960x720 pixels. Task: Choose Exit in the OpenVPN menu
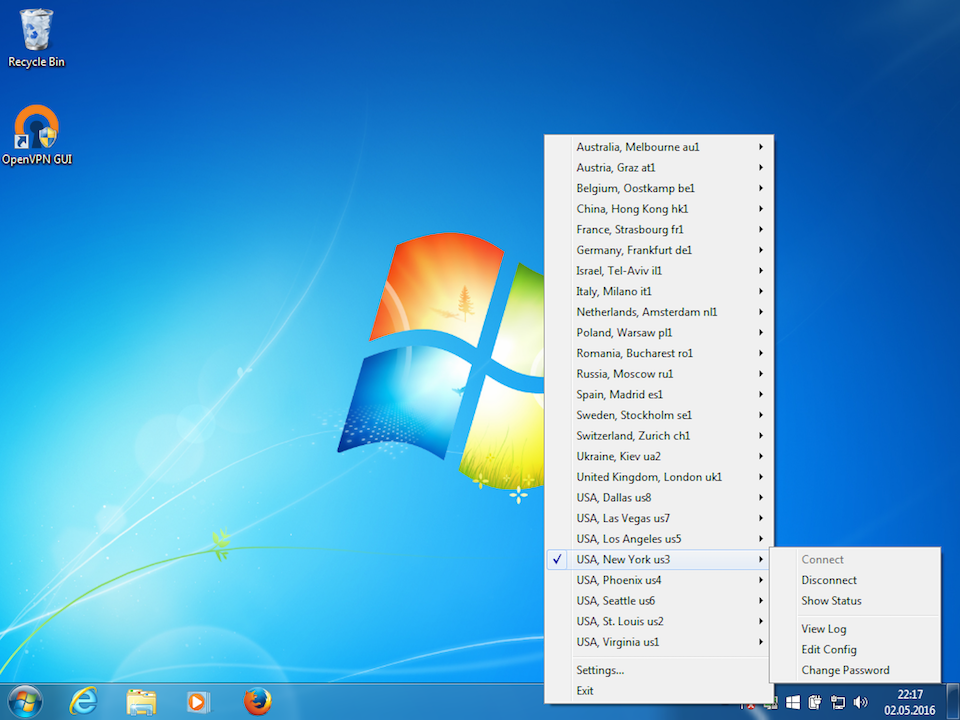[x=659, y=691]
